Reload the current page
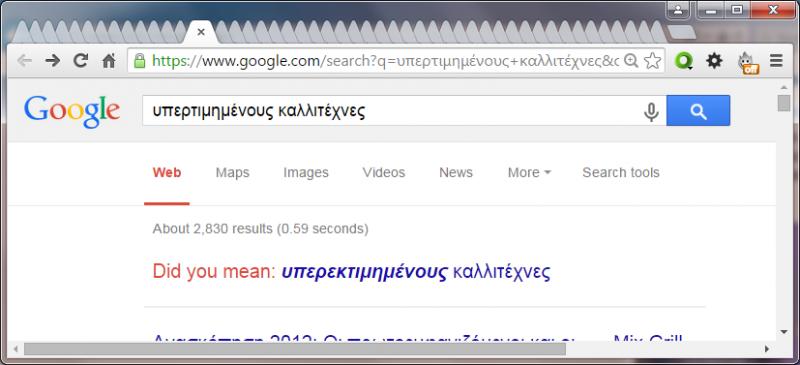This screenshot has height=365, width=800. tap(81, 61)
